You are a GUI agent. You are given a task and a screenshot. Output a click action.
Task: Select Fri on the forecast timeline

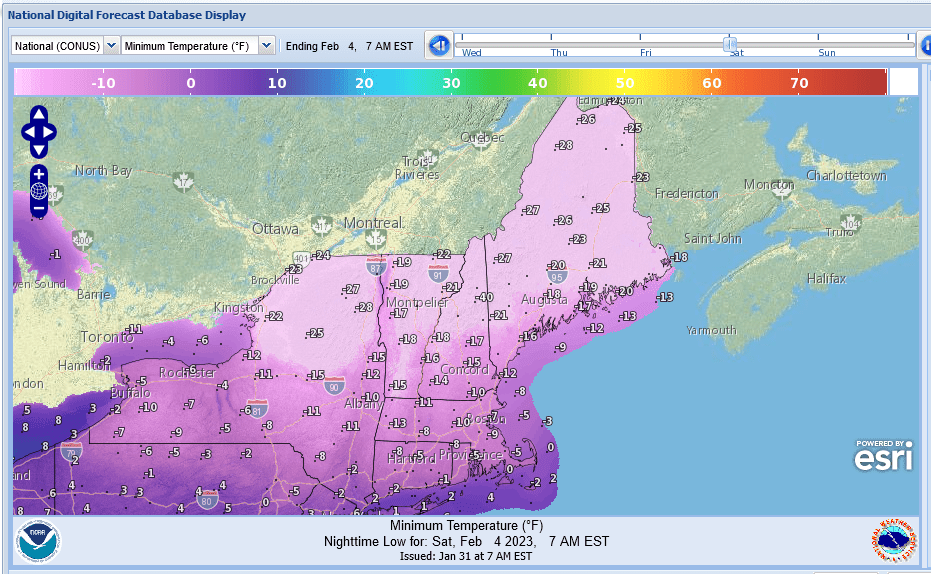click(x=646, y=52)
